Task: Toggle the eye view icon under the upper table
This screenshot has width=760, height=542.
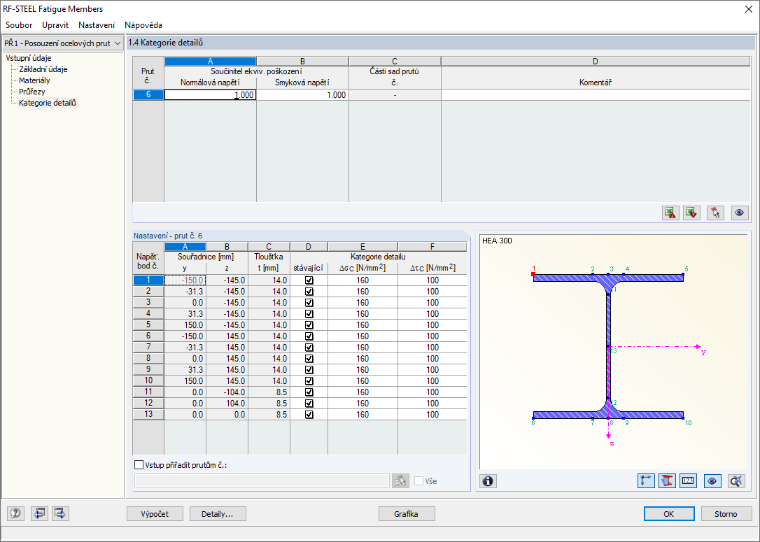Action: pyautogui.click(x=739, y=213)
